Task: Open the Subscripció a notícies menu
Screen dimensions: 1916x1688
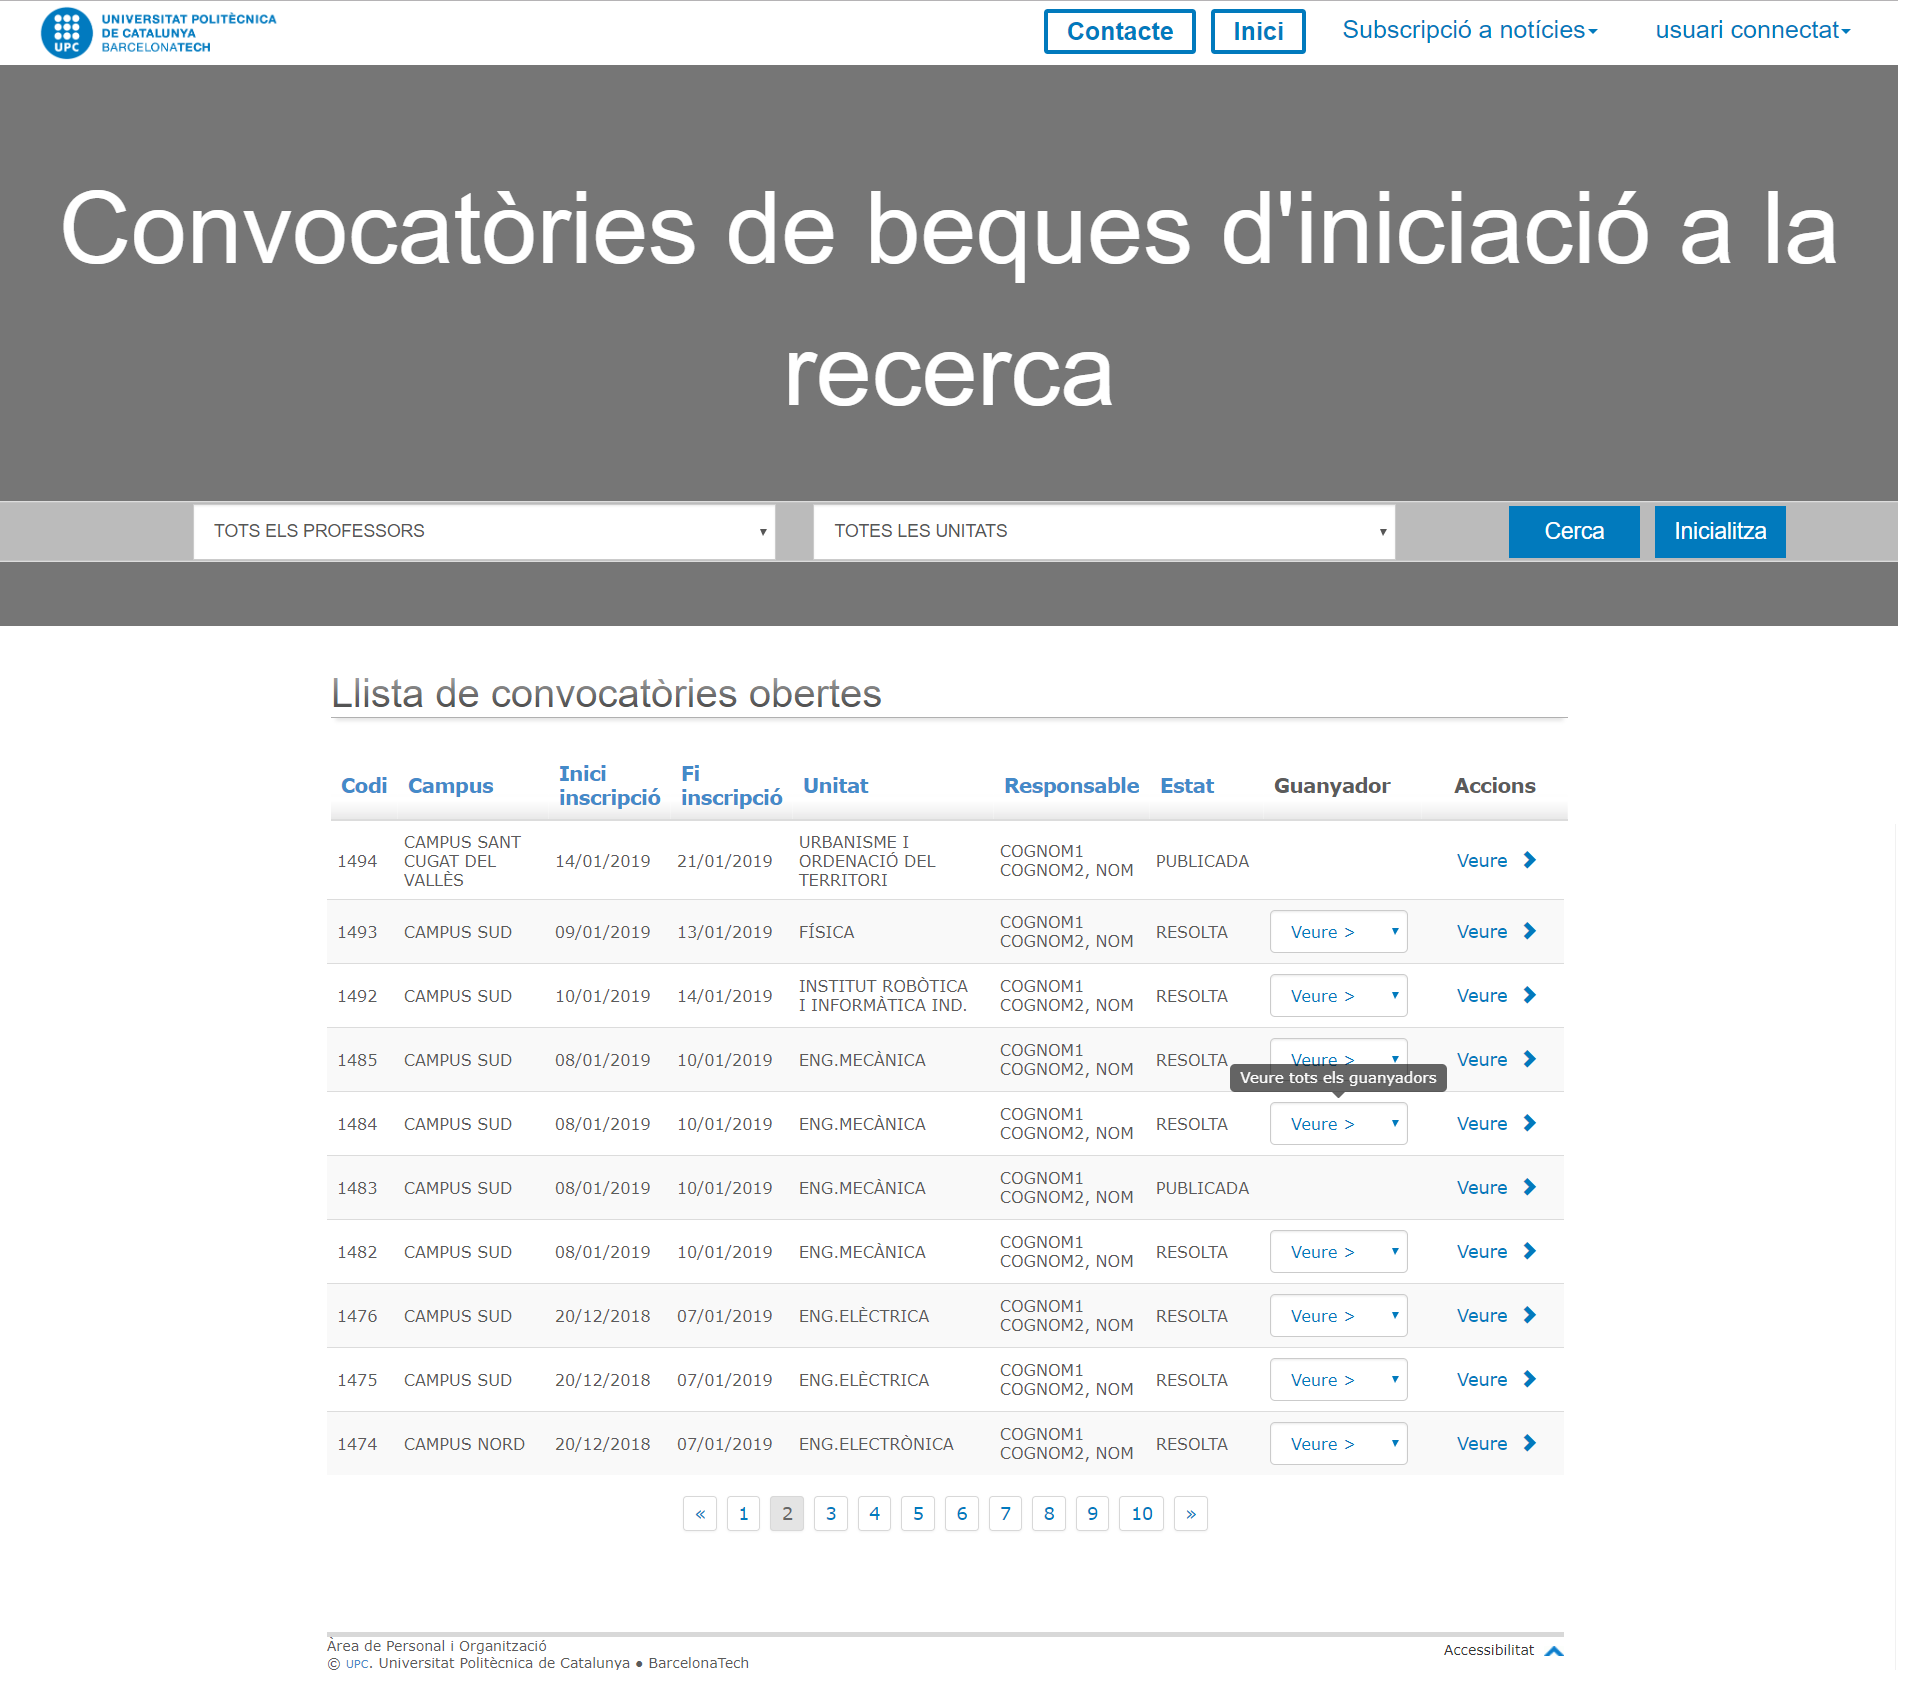Action: coord(1469,30)
